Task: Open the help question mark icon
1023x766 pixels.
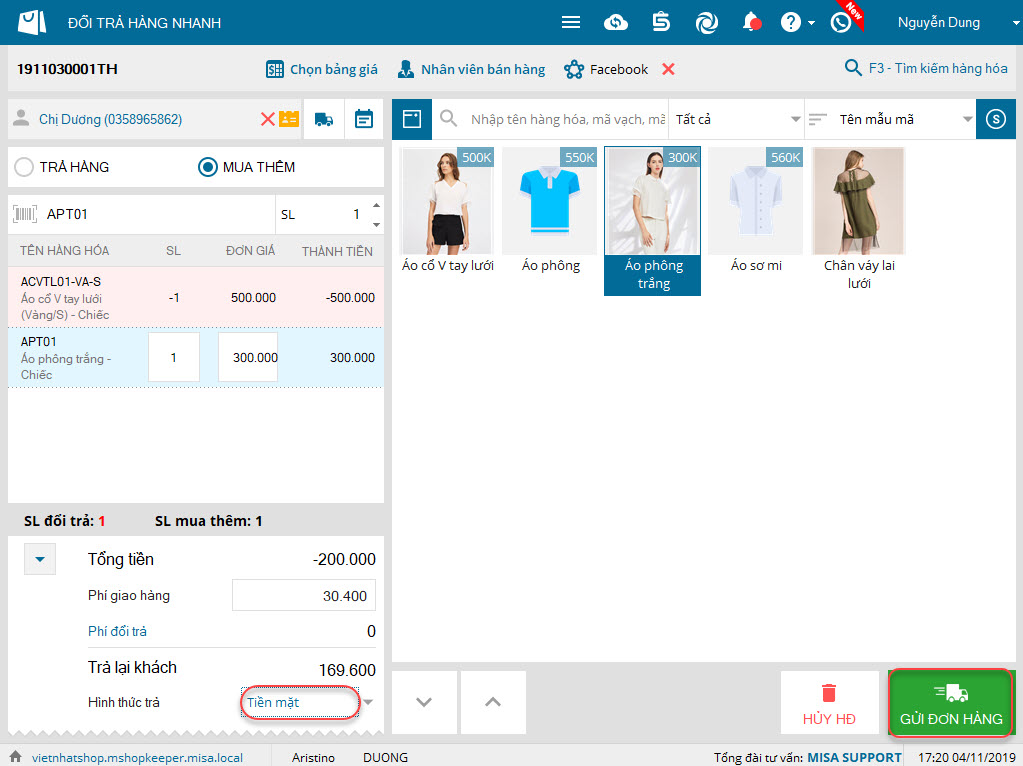Action: pos(791,23)
